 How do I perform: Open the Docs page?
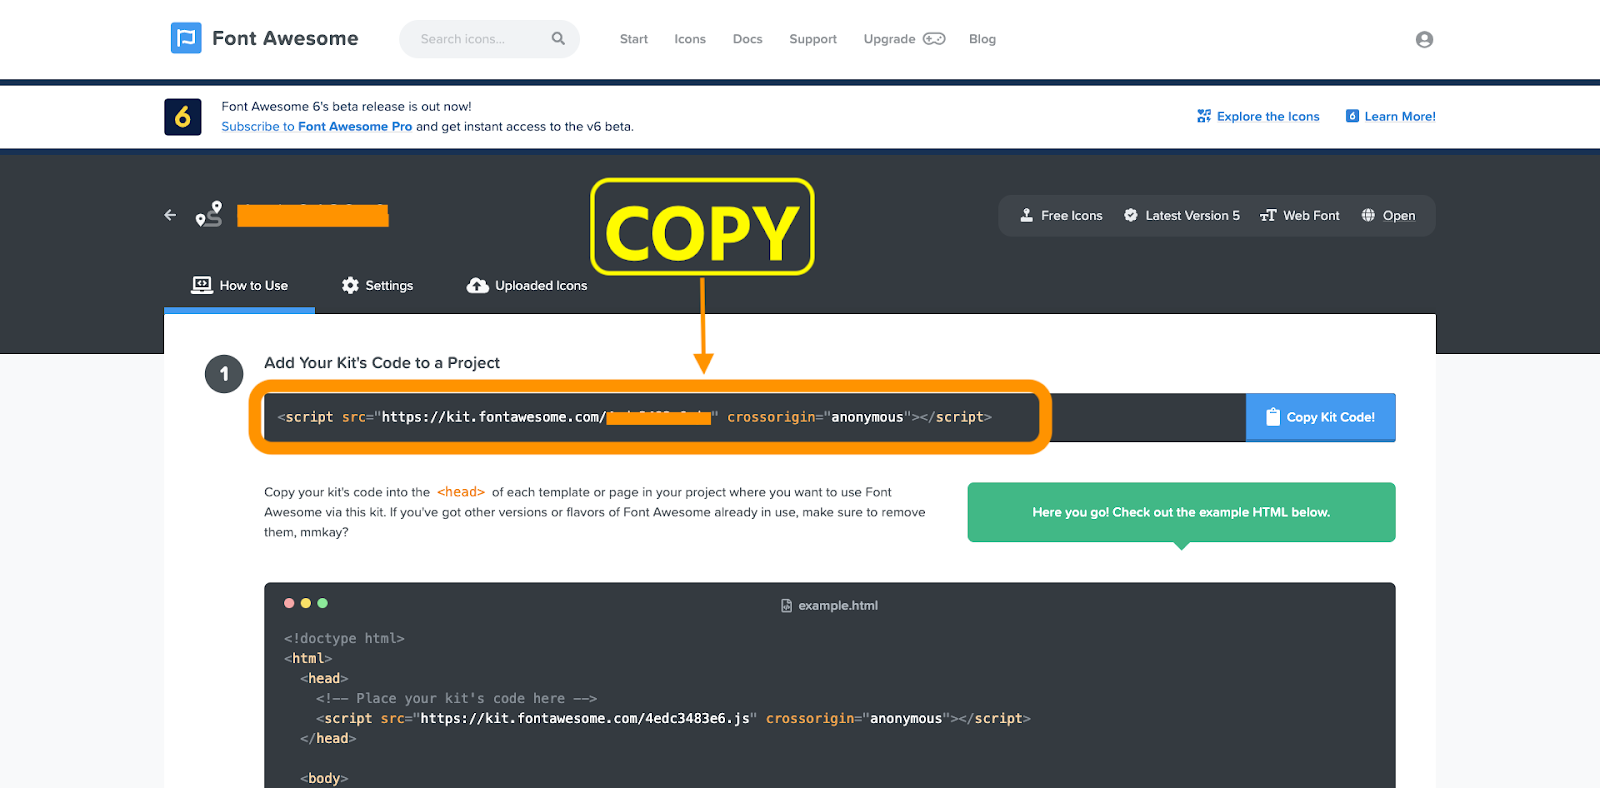(747, 39)
